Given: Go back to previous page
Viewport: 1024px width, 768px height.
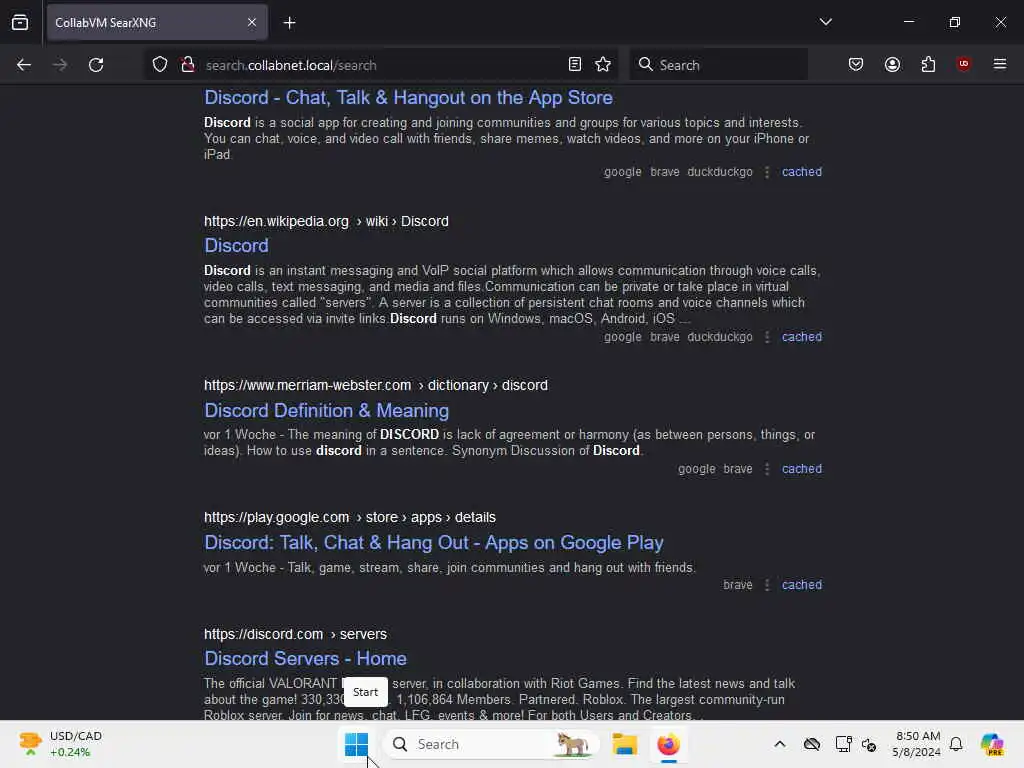Looking at the screenshot, I should tap(24, 65).
